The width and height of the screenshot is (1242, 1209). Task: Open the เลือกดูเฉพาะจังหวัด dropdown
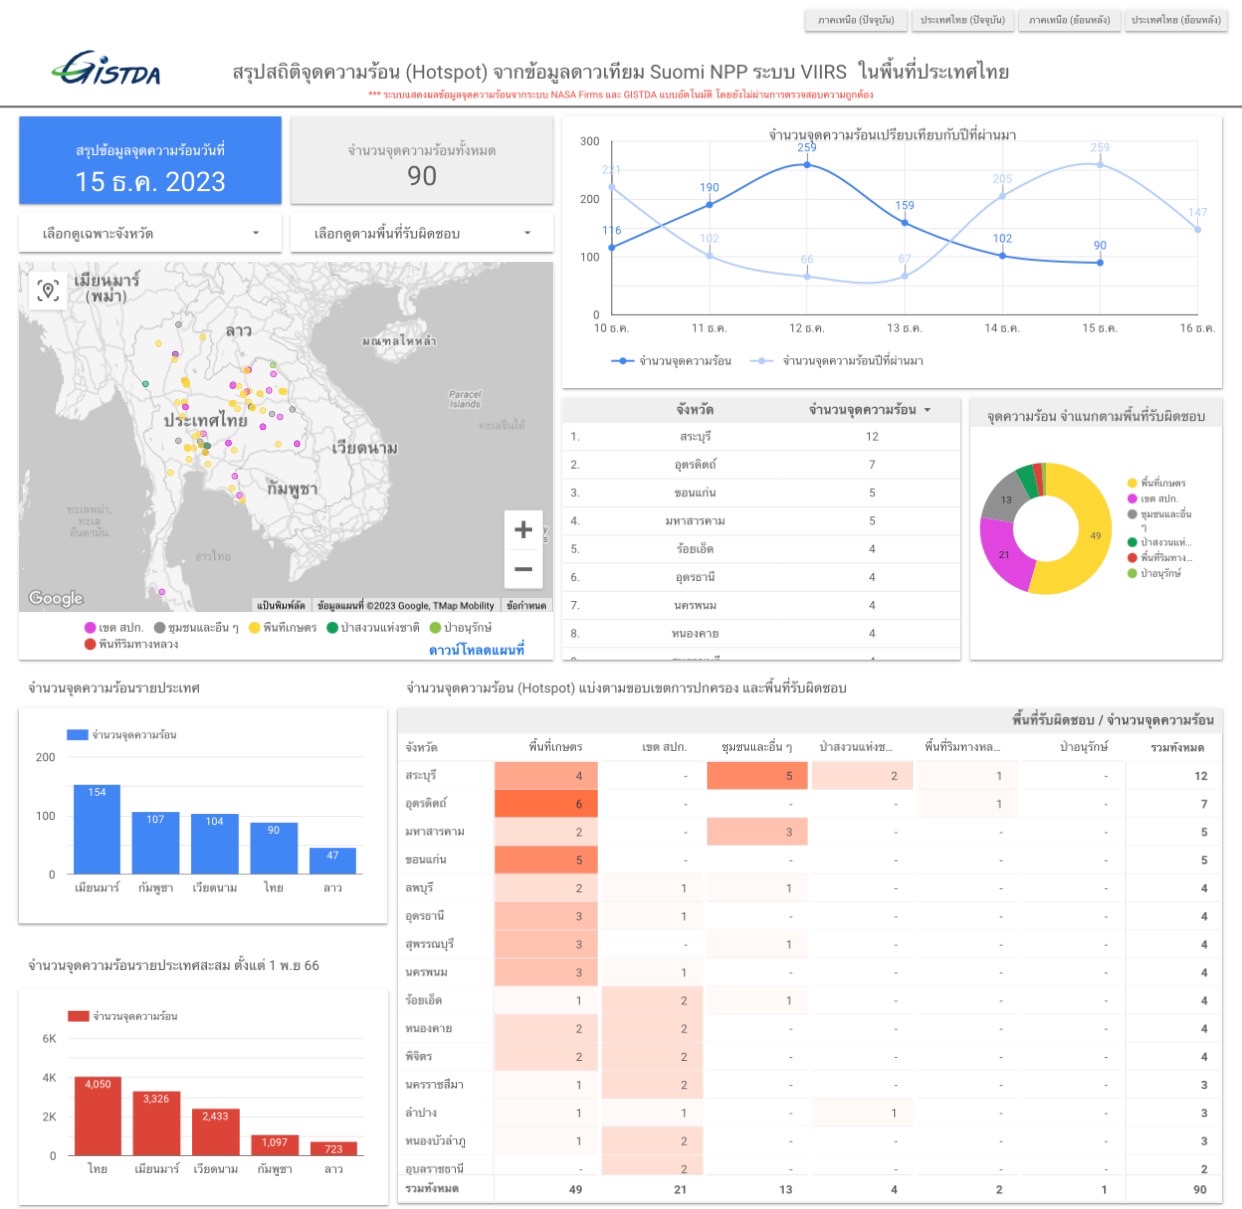pyautogui.click(x=151, y=234)
